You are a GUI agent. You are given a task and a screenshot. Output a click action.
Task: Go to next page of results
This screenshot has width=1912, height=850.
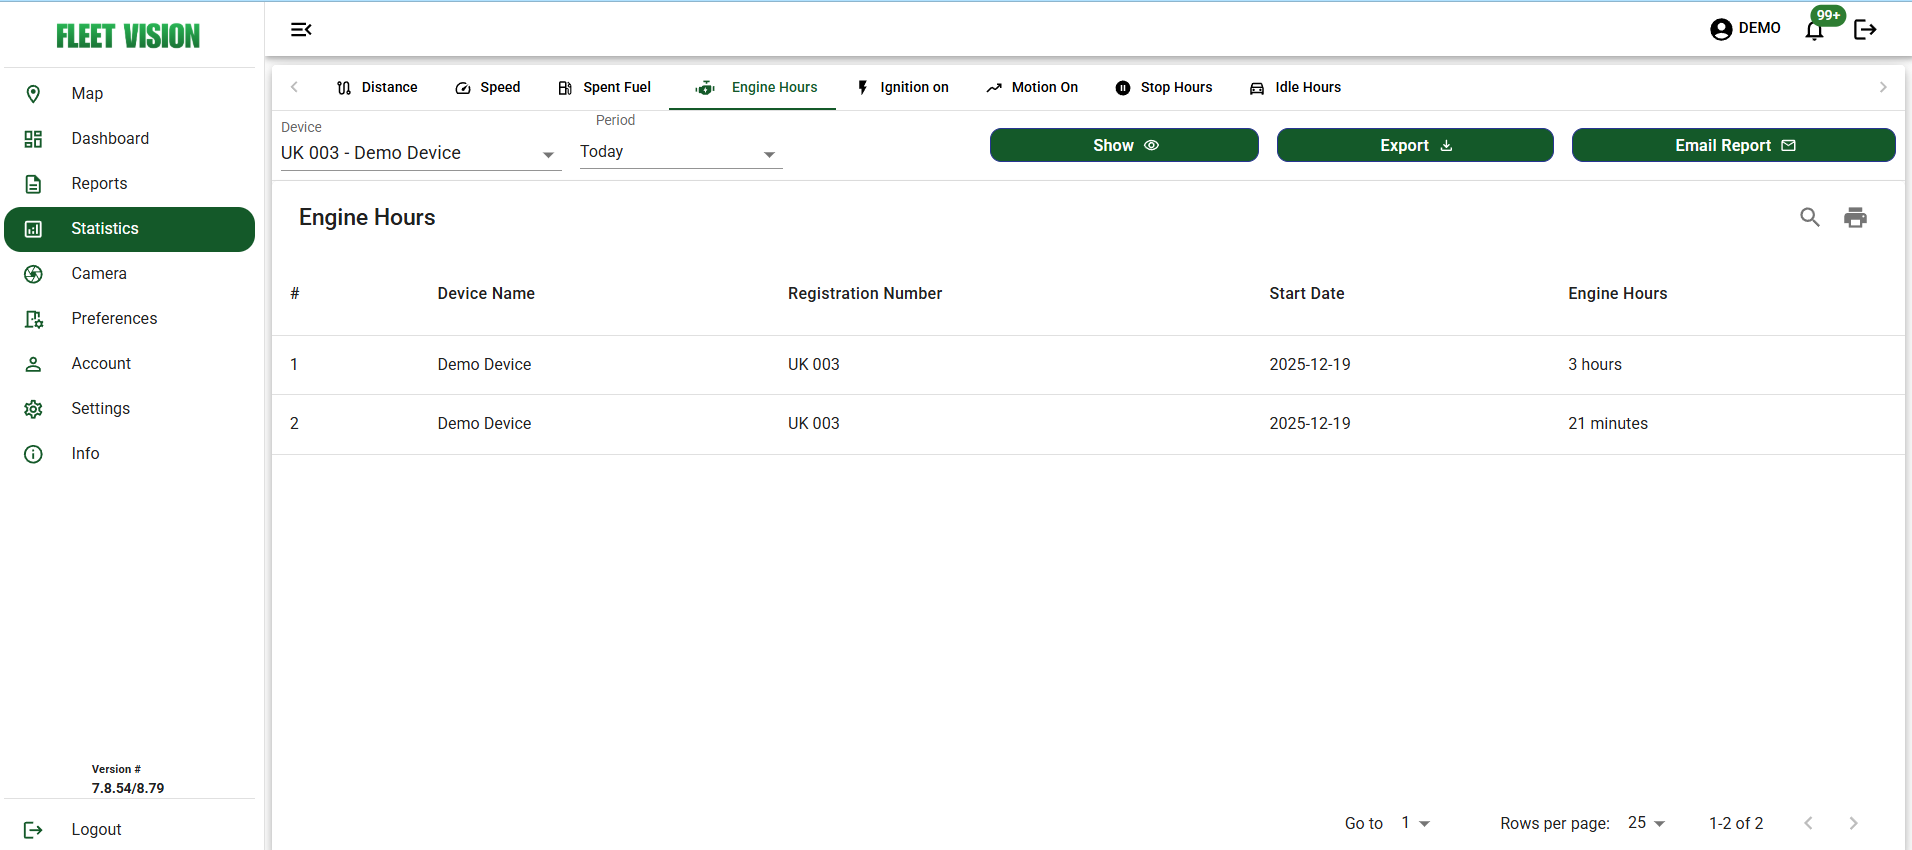pyautogui.click(x=1853, y=823)
